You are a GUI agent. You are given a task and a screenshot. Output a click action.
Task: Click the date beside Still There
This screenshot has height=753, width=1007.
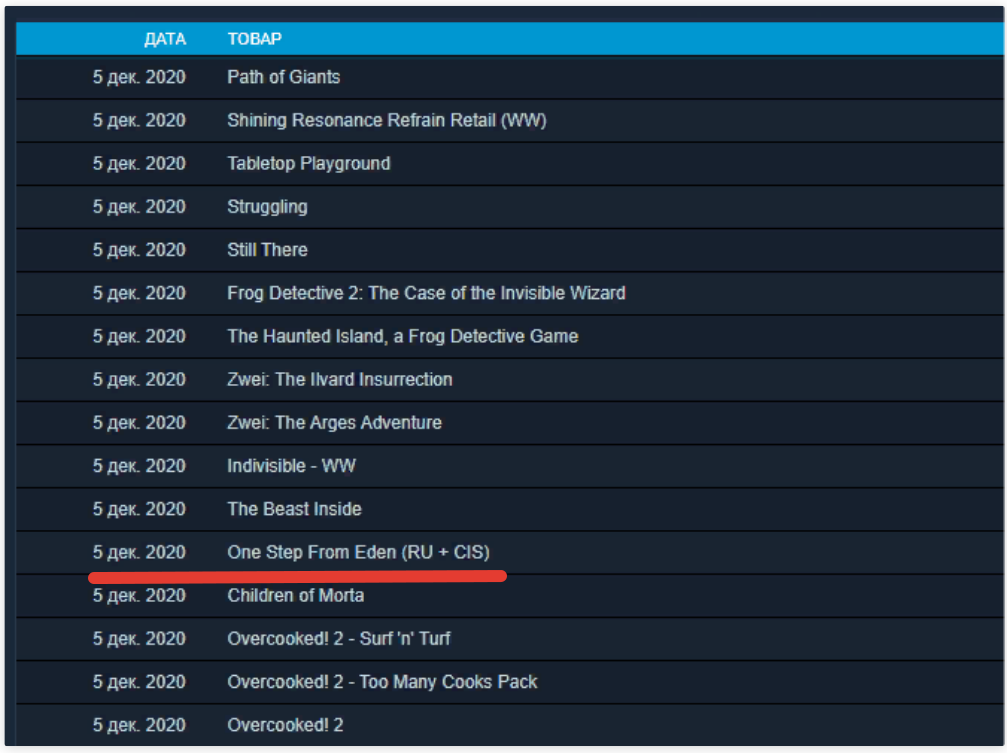click(x=139, y=250)
